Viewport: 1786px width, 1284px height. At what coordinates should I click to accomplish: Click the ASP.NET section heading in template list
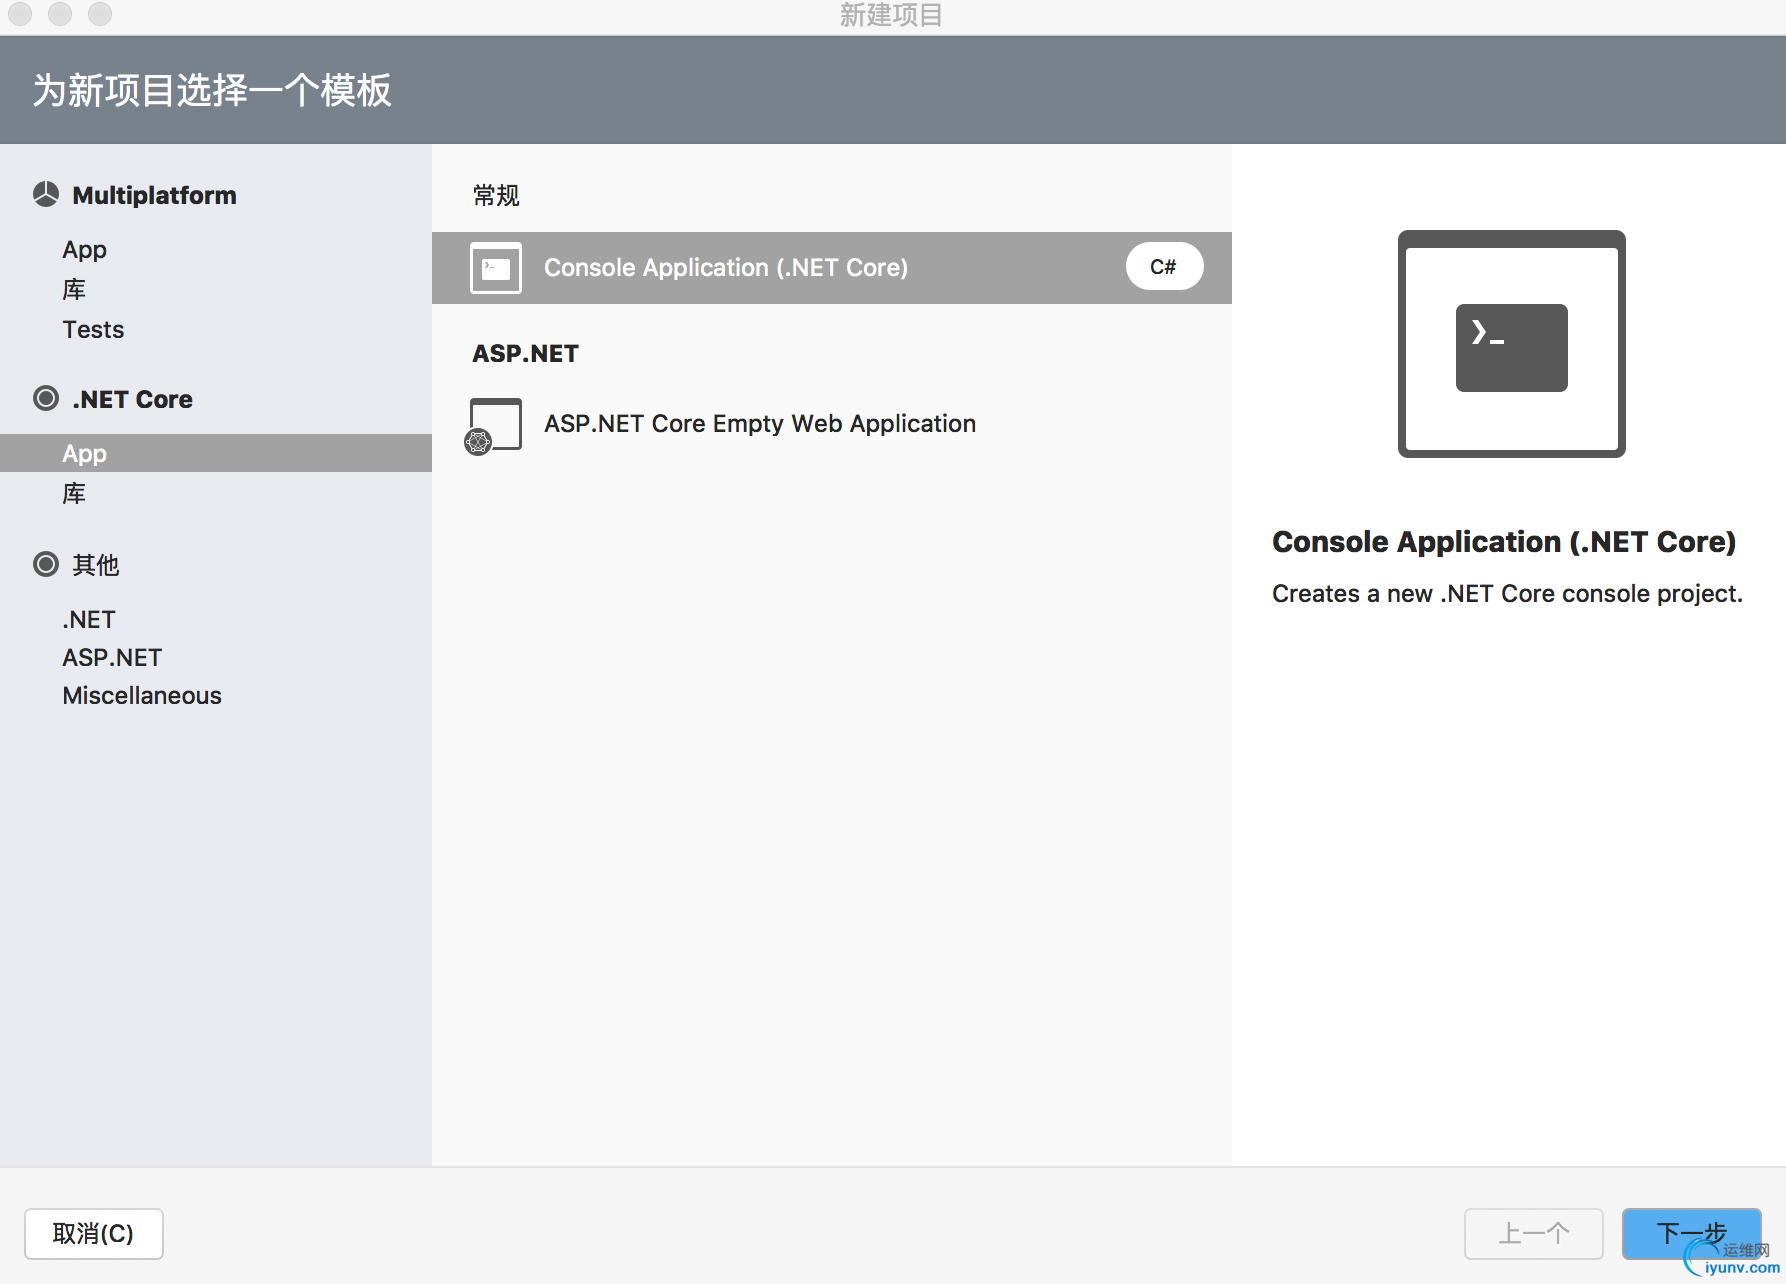(526, 354)
